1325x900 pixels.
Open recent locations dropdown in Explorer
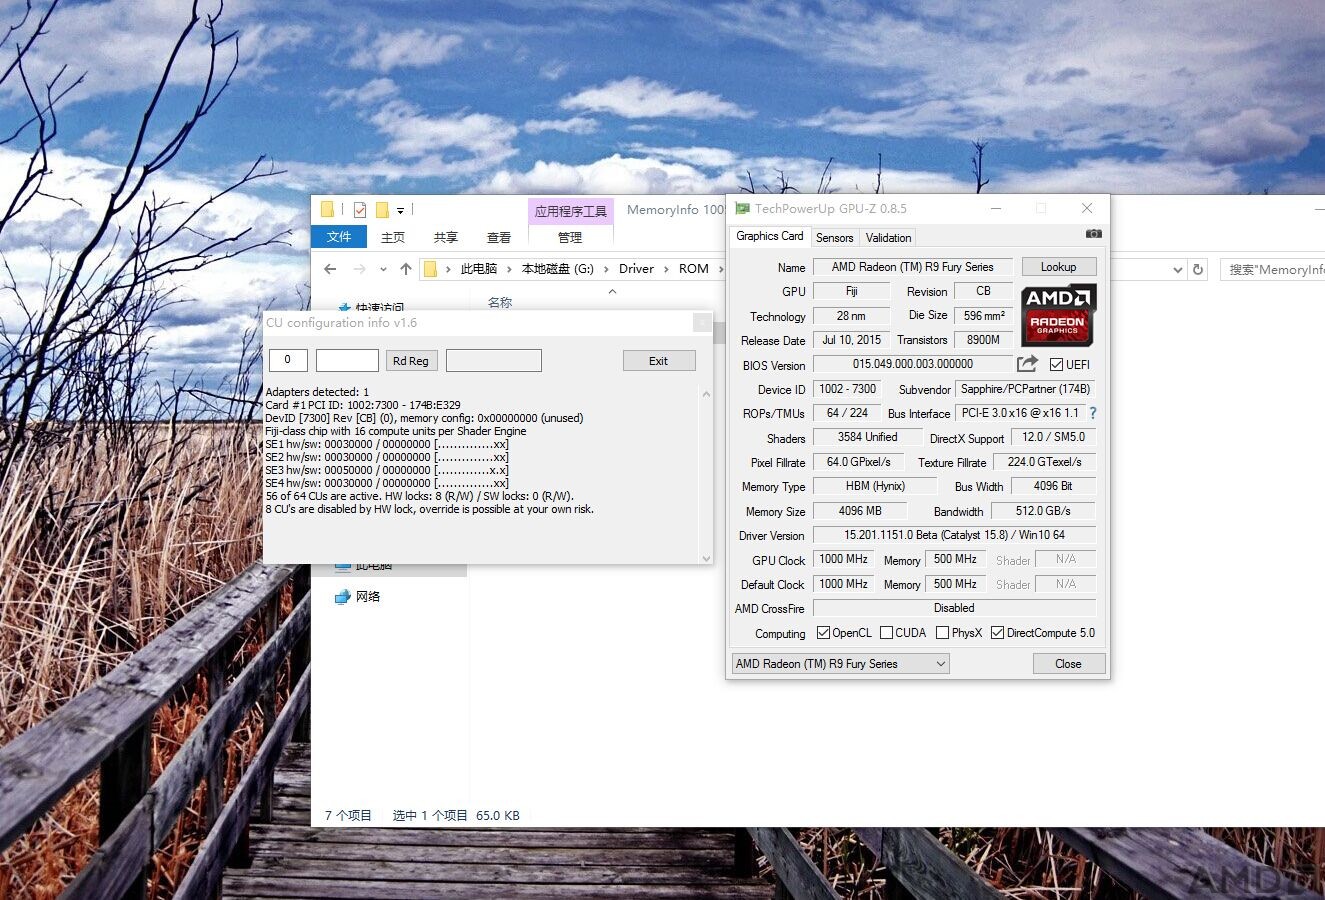(x=383, y=269)
